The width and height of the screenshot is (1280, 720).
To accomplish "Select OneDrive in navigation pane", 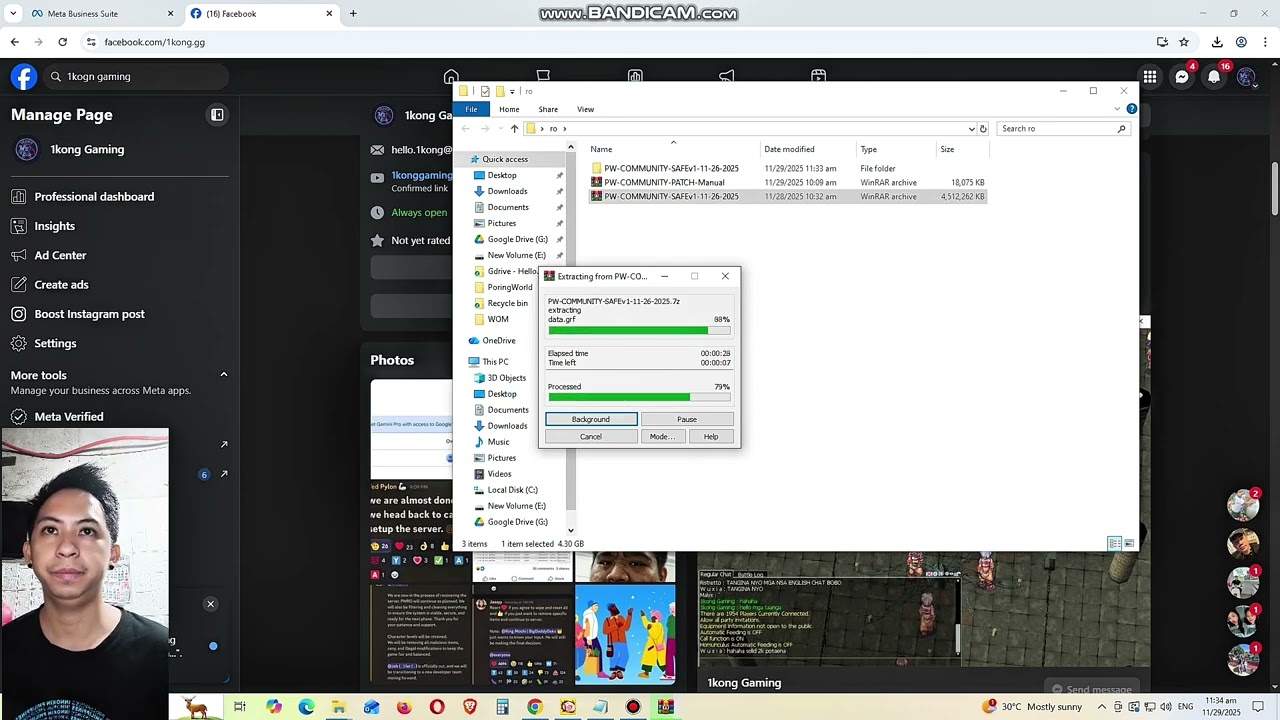I will pyautogui.click(x=499, y=341).
